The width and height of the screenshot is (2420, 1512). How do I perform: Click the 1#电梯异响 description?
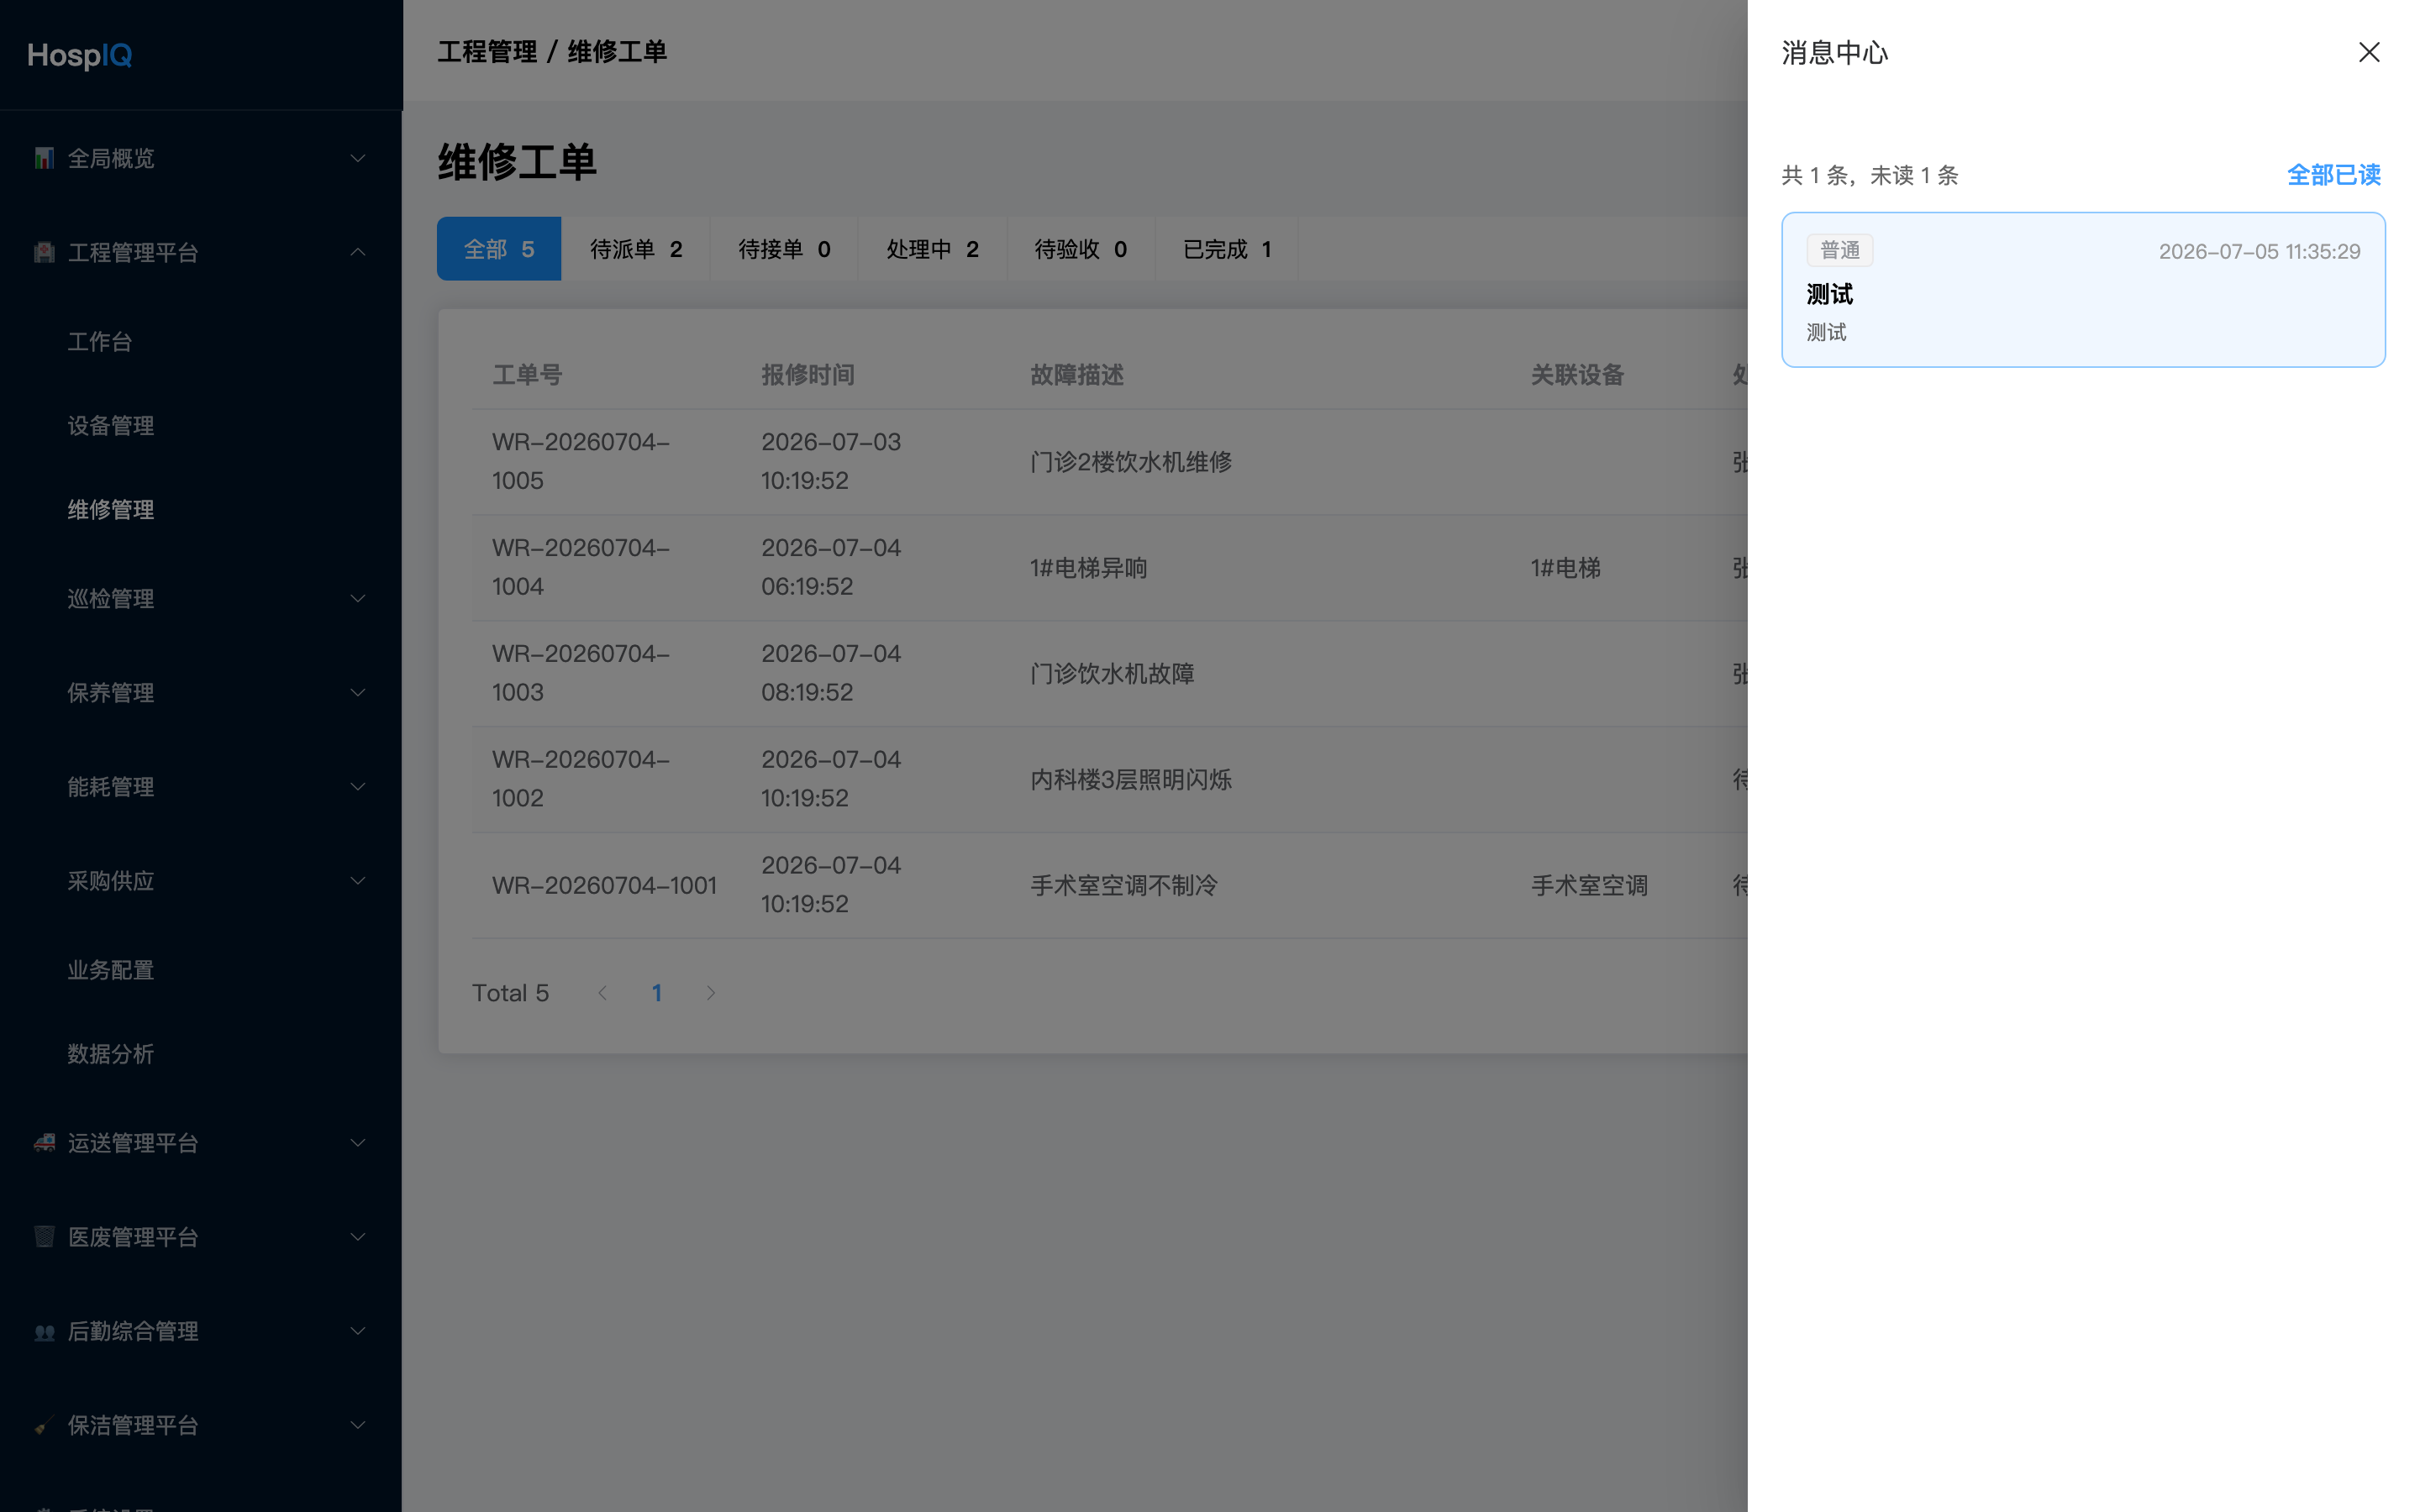pyautogui.click(x=1088, y=567)
